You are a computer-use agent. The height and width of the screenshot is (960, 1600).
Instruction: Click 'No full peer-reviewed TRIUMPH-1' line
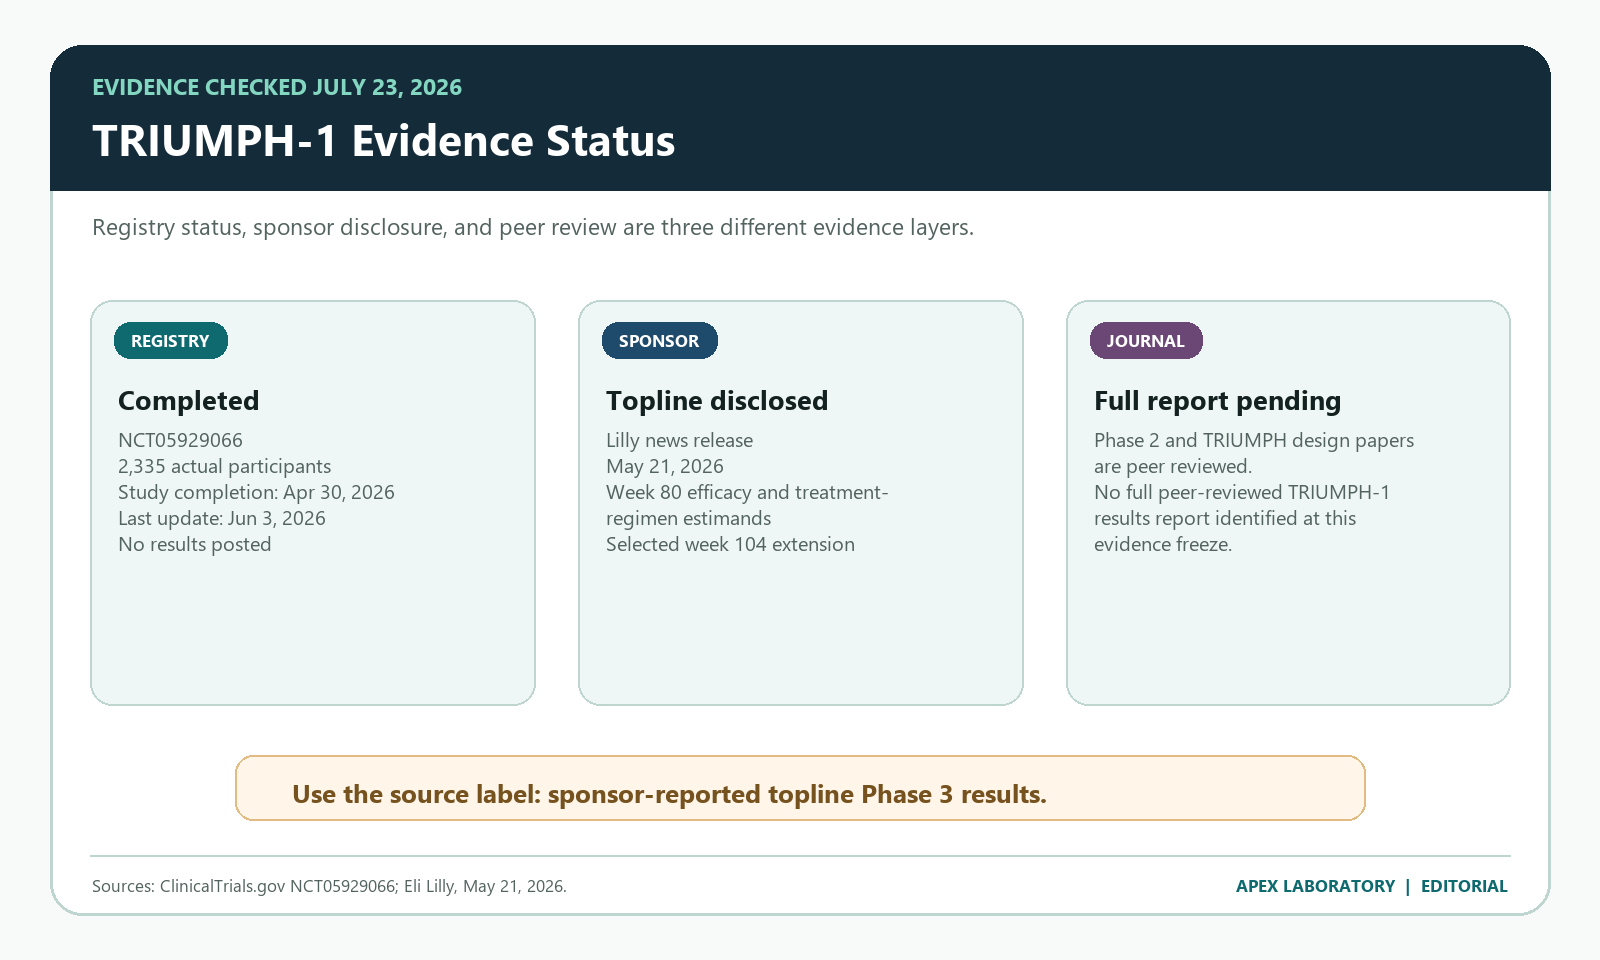click(1242, 492)
